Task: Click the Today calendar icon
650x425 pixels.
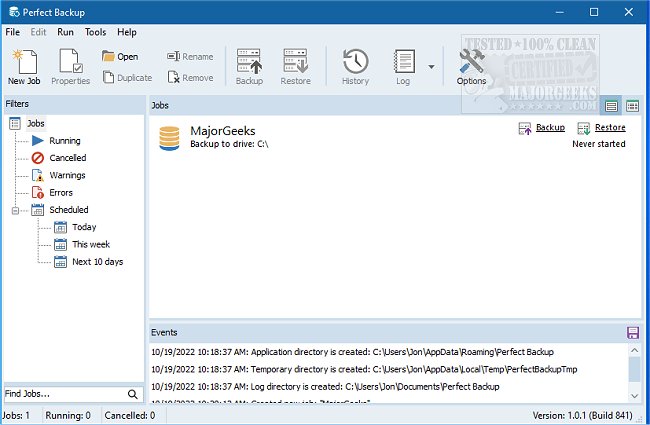Action: [61, 227]
